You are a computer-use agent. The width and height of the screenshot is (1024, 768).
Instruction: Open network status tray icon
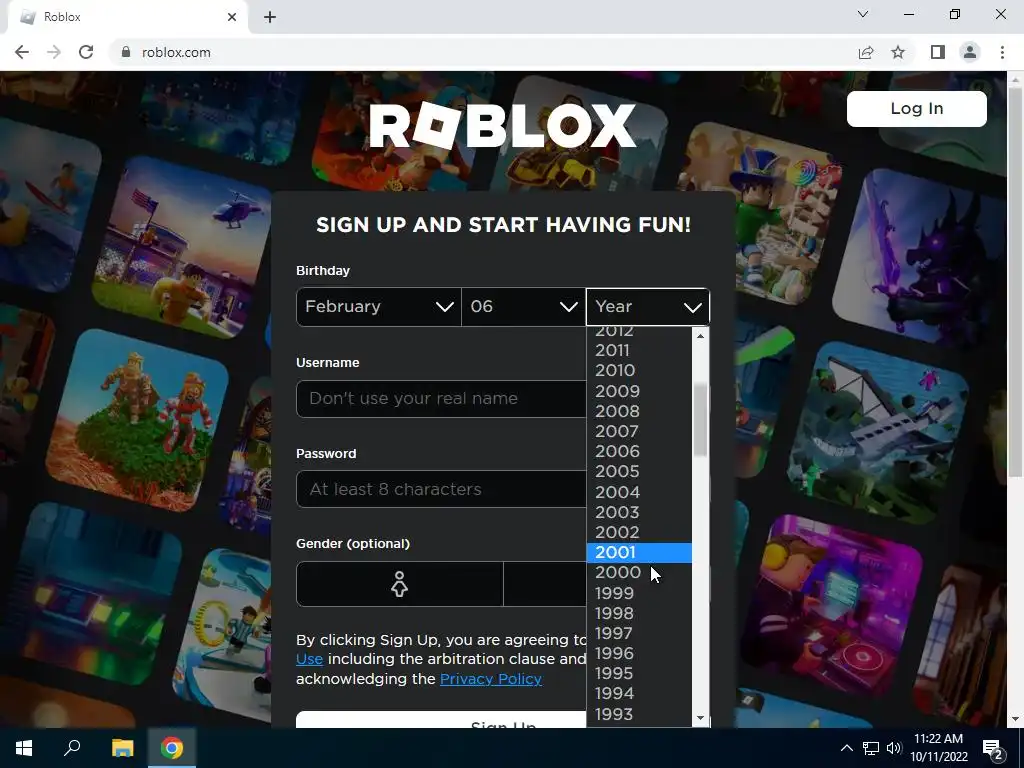click(871, 748)
